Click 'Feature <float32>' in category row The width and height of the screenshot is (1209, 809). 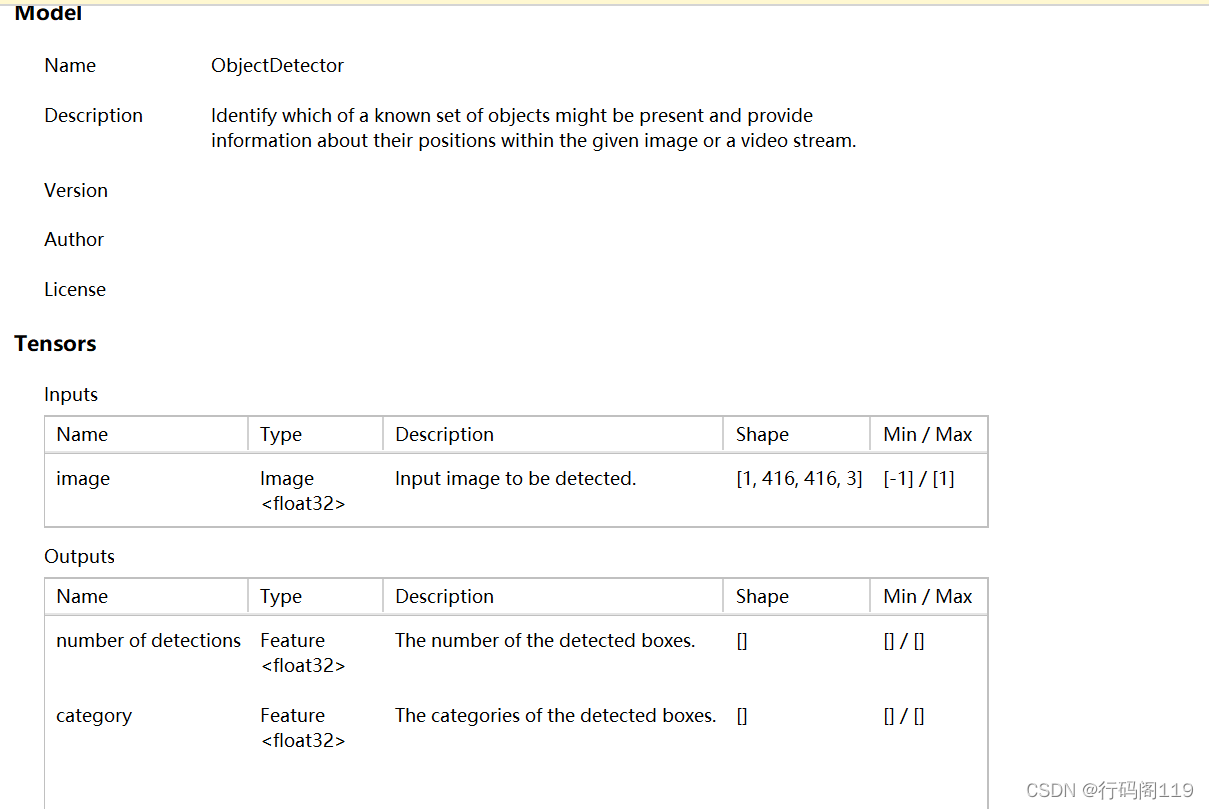(x=303, y=728)
